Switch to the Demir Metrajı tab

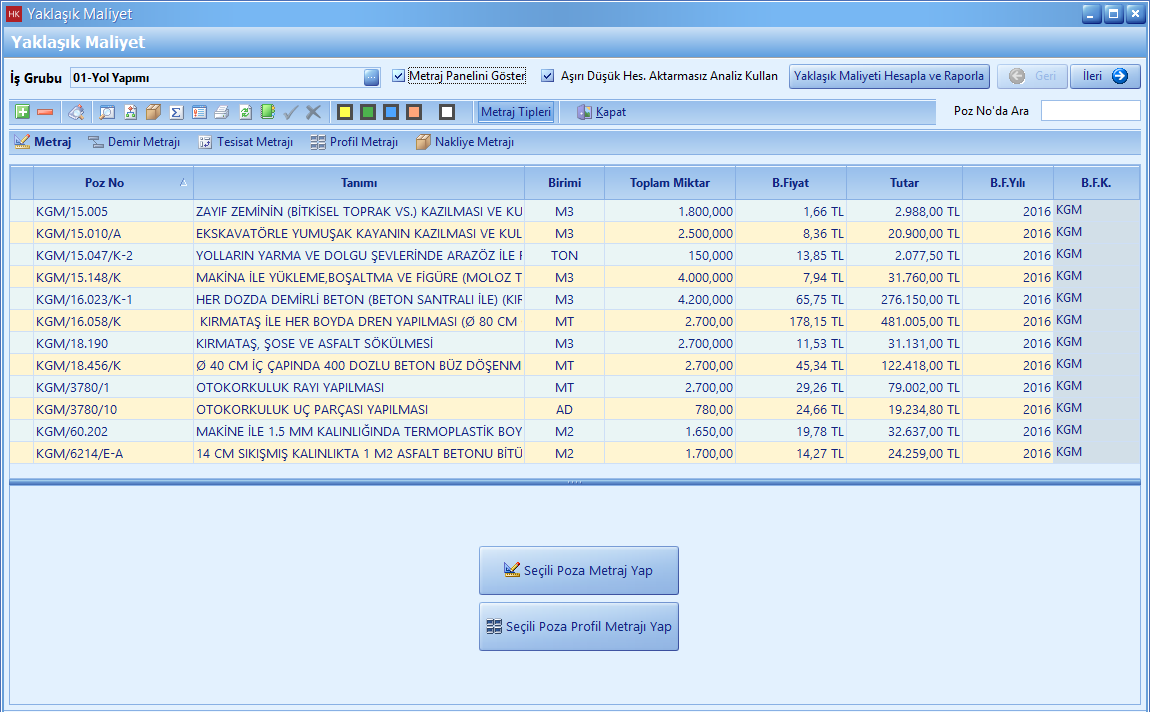134,142
